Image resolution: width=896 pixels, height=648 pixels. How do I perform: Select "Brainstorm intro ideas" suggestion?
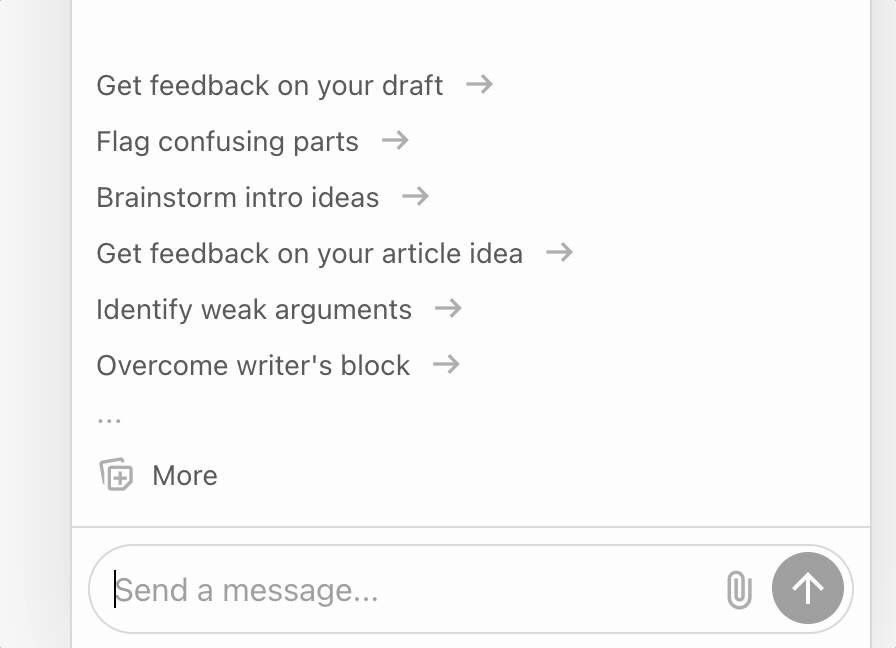point(237,198)
